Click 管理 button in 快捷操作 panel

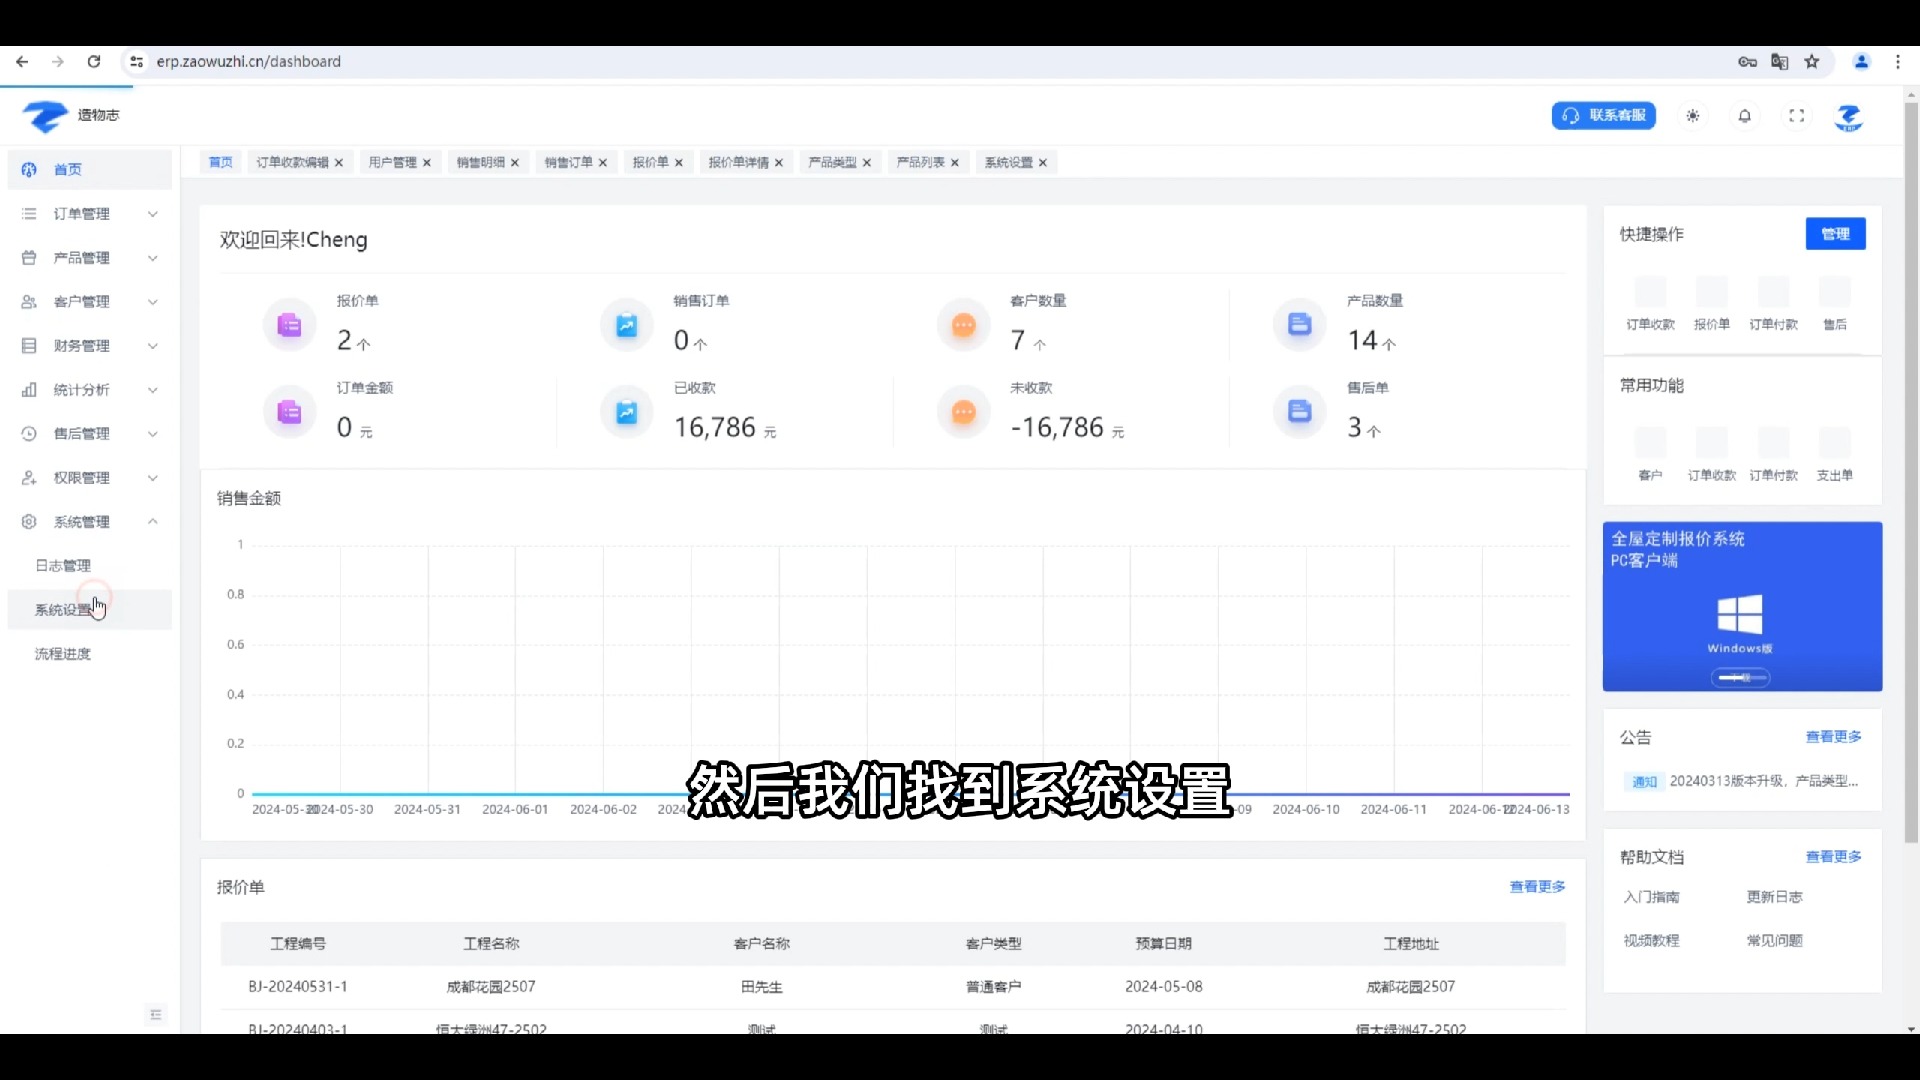(1836, 233)
